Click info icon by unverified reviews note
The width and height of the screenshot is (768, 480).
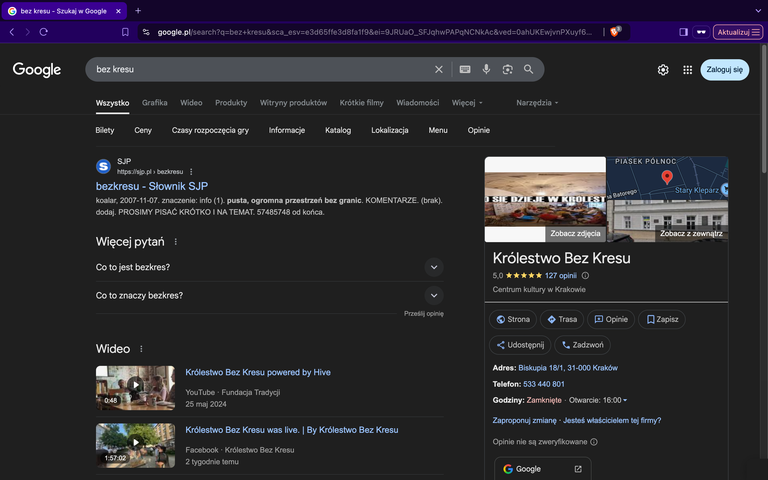pyautogui.click(x=594, y=442)
